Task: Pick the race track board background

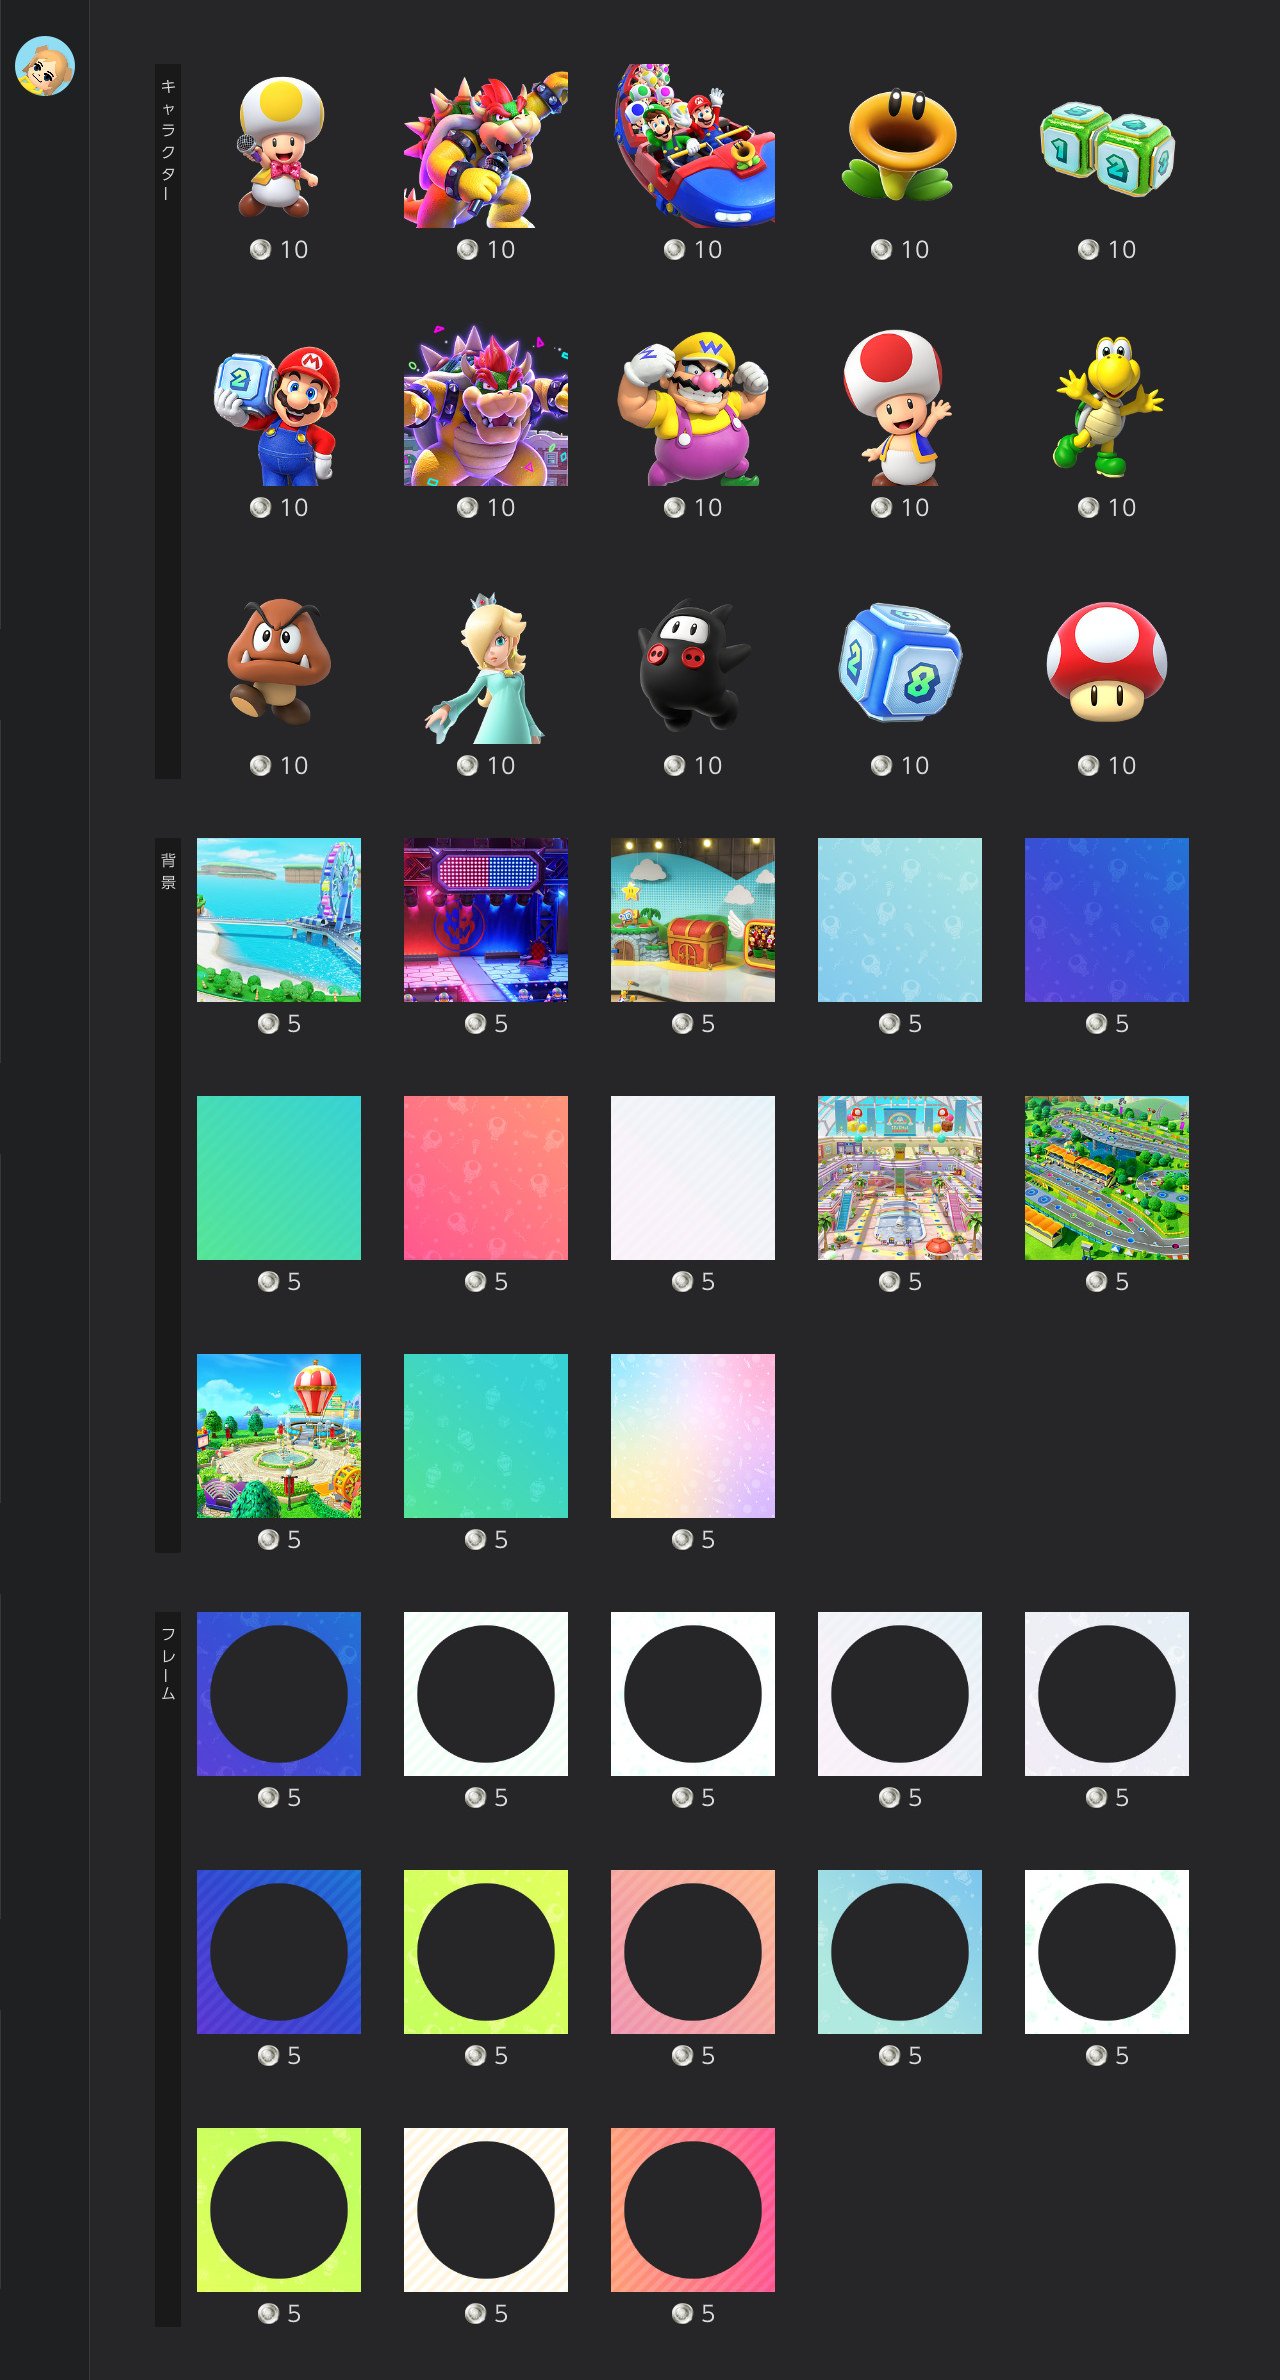Action: click(x=1107, y=1178)
